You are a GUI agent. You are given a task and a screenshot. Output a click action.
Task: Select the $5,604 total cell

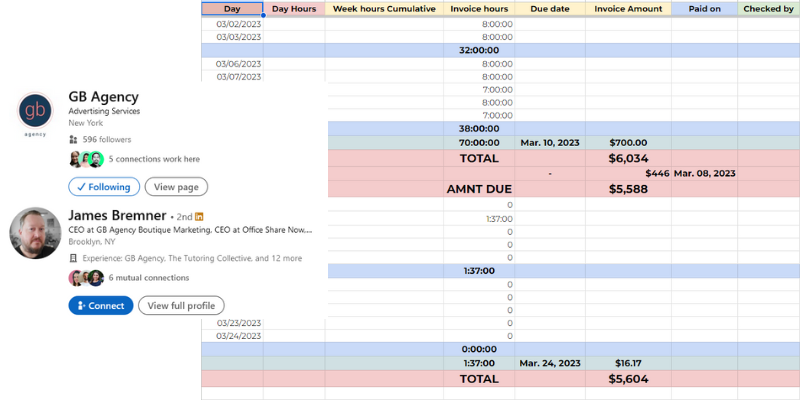(x=628, y=379)
